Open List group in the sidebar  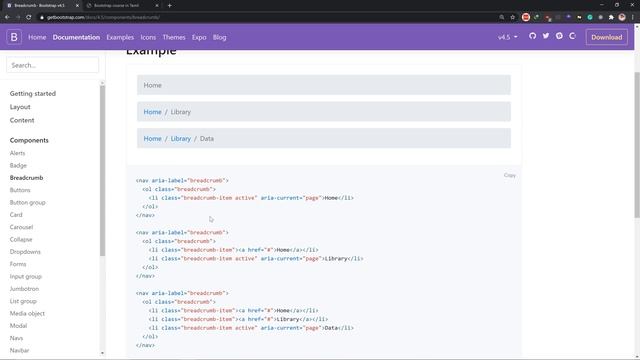[23, 301]
